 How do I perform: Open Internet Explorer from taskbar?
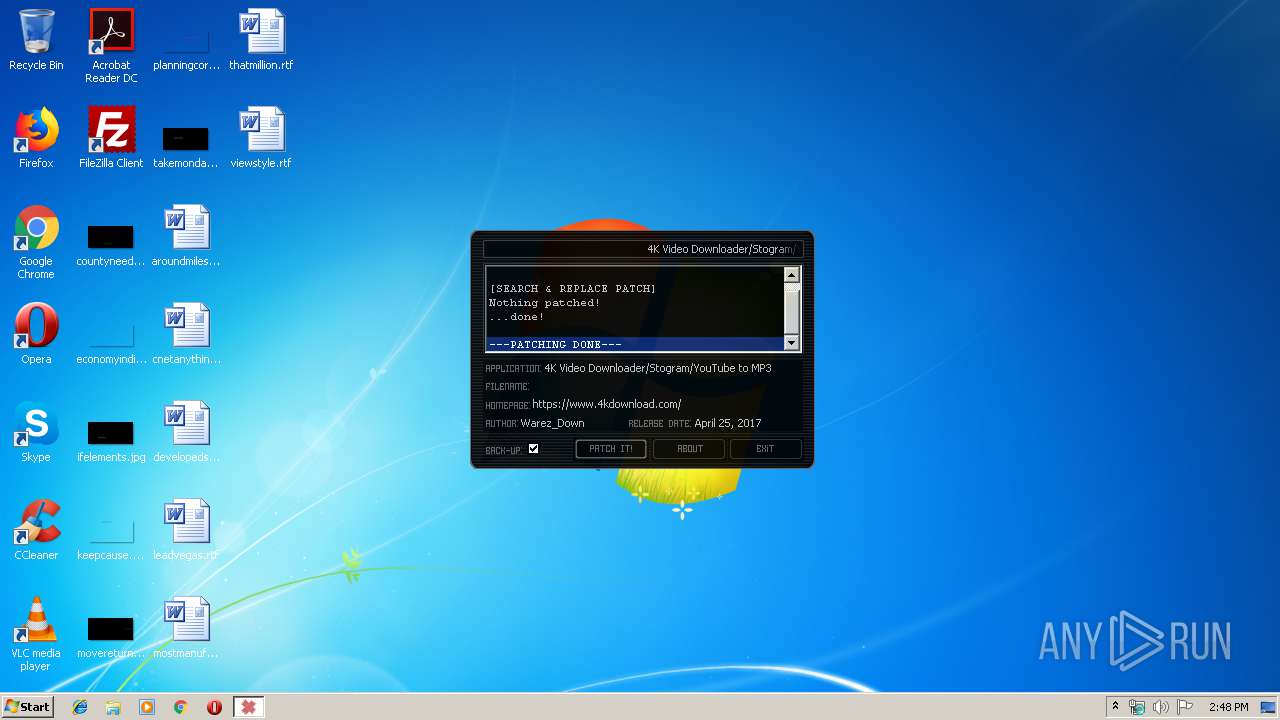tap(80, 707)
